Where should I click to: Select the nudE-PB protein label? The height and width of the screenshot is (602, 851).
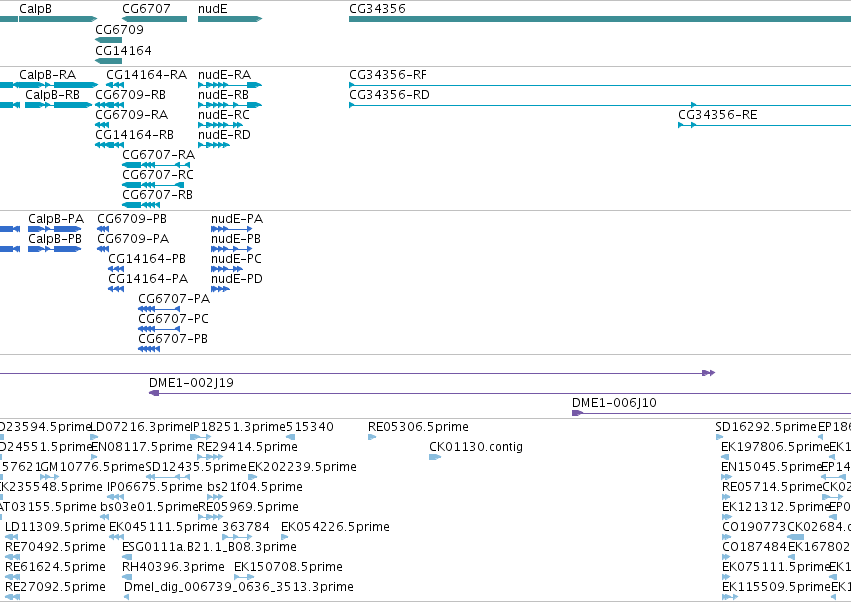(x=236, y=239)
